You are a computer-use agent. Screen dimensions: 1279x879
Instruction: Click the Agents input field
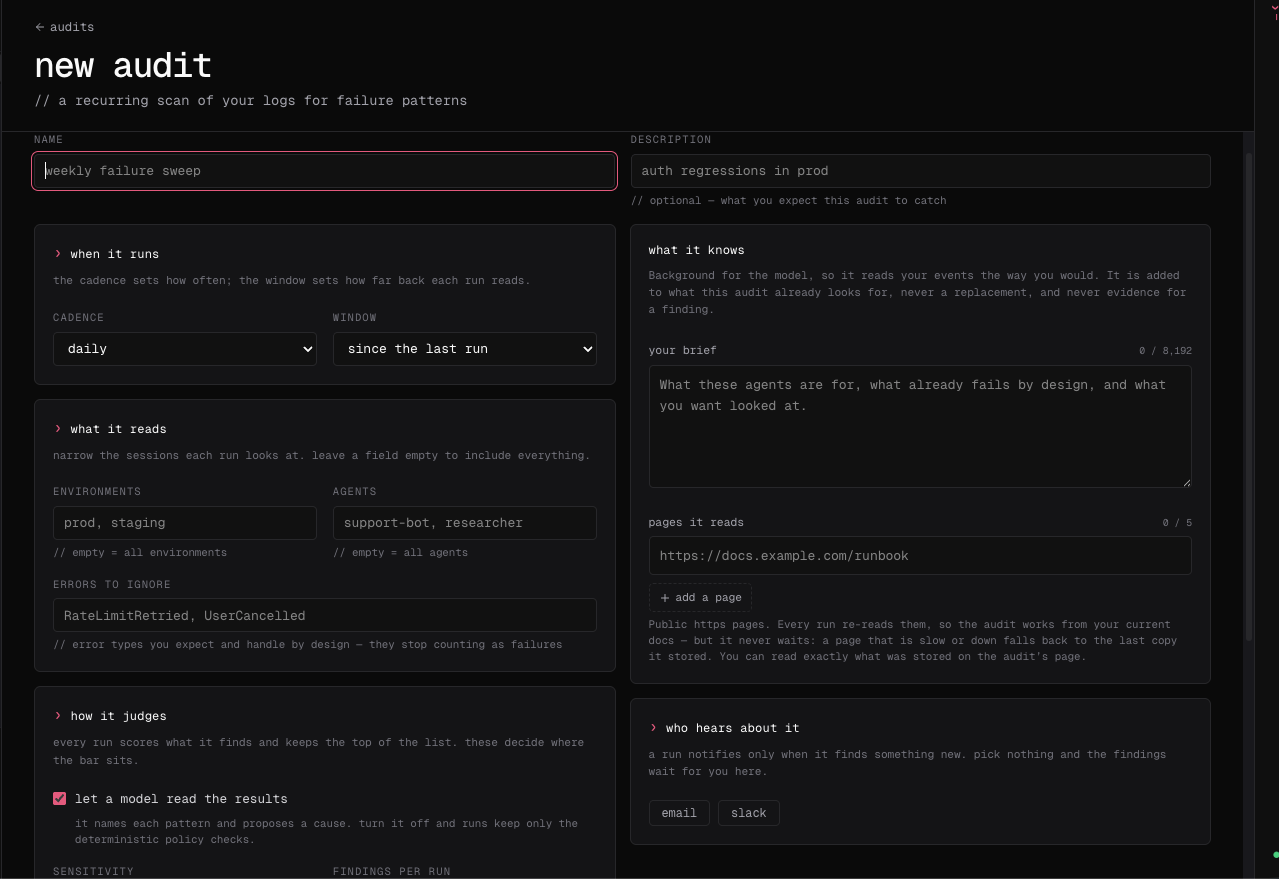(465, 523)
